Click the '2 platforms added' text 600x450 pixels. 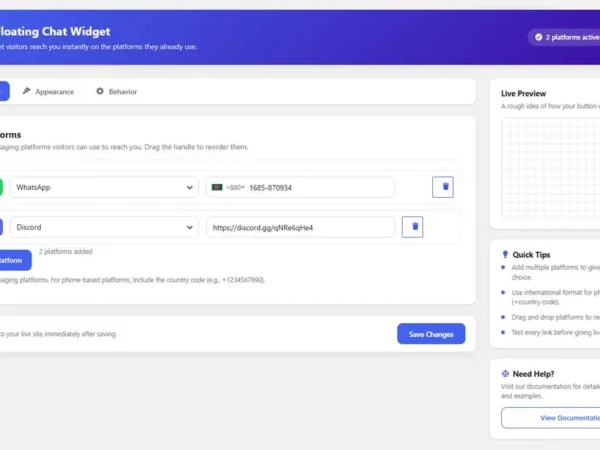pyautogui.click(x=65, y=251)
